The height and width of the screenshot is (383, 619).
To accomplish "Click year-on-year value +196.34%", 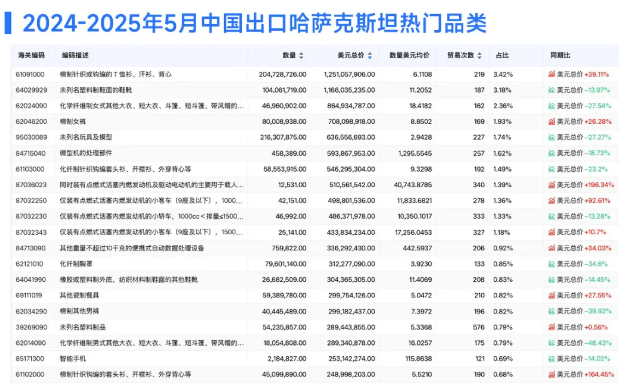I will click(x=599, y=185).
